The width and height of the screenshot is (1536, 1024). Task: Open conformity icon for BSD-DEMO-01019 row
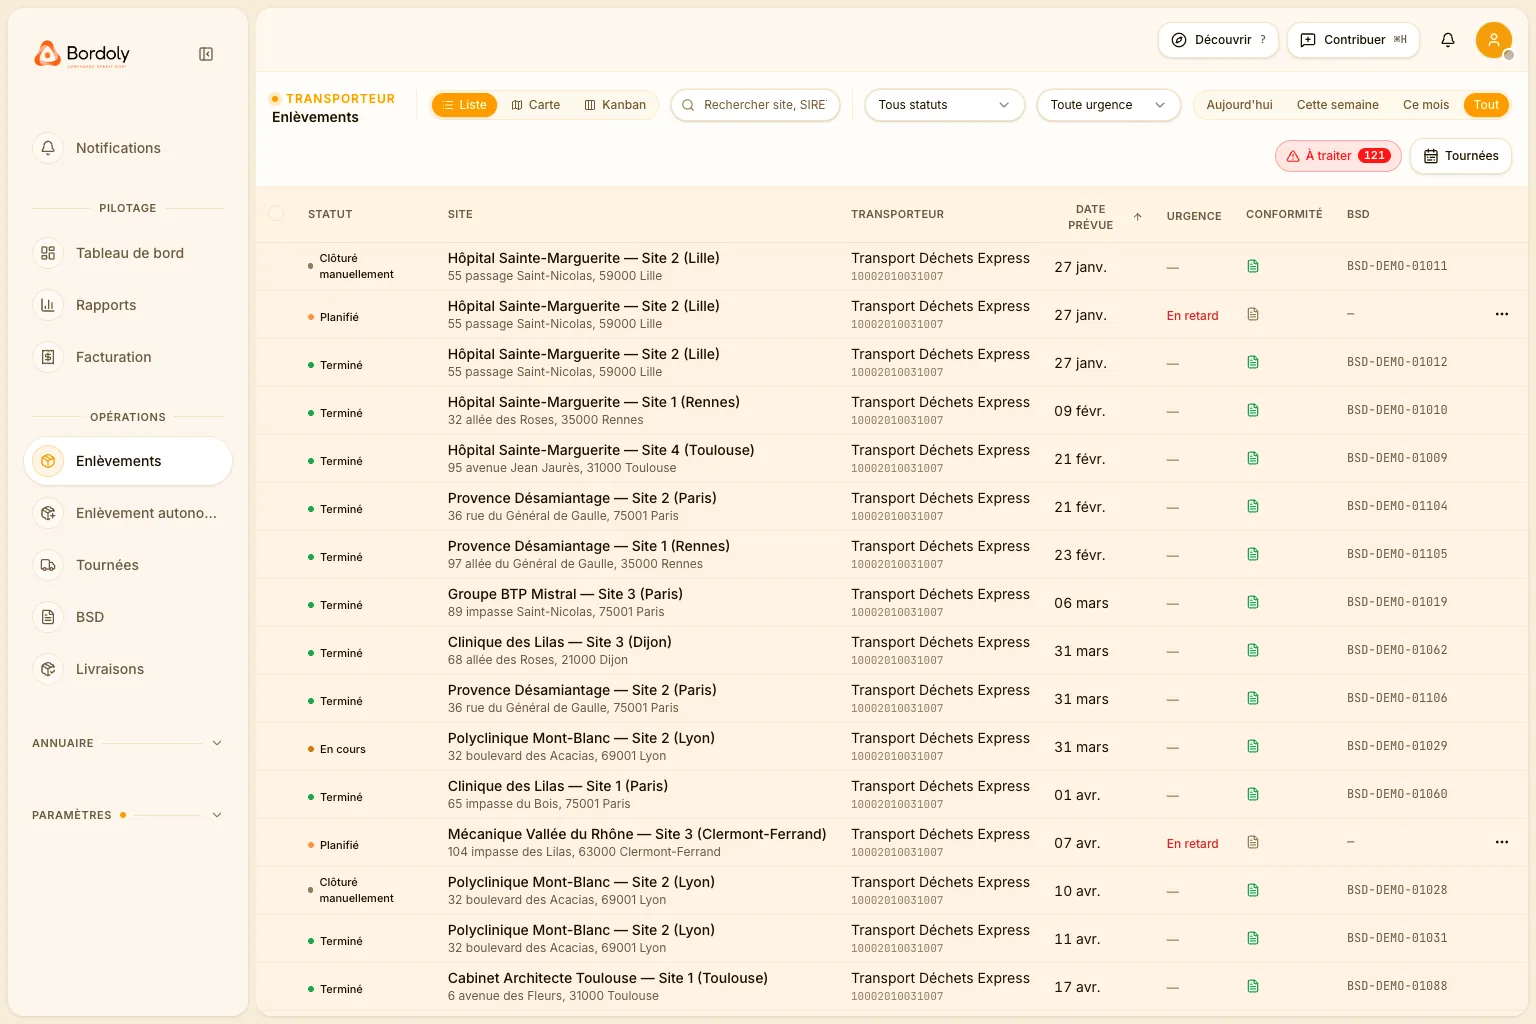point(1253,602)
